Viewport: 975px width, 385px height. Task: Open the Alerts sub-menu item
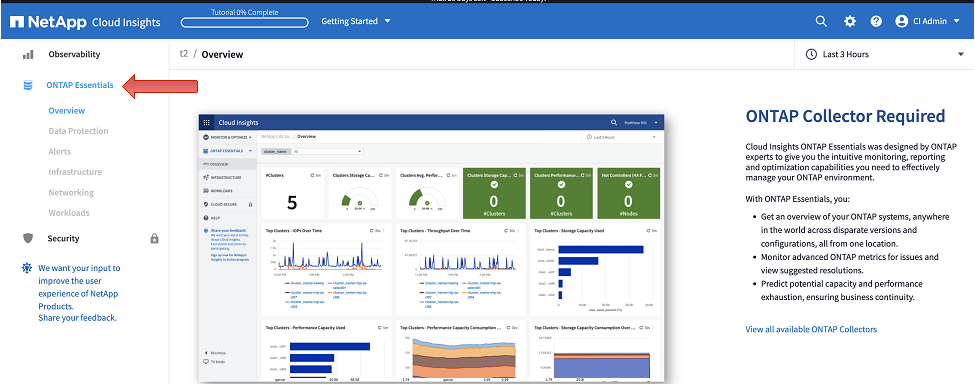click(x=60, y=152)
